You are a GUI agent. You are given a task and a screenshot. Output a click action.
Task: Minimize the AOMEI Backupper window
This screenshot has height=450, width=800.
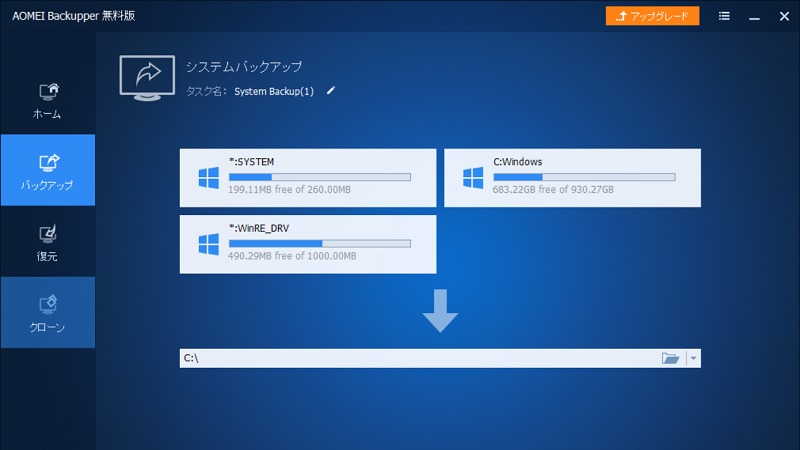[754, 17]
